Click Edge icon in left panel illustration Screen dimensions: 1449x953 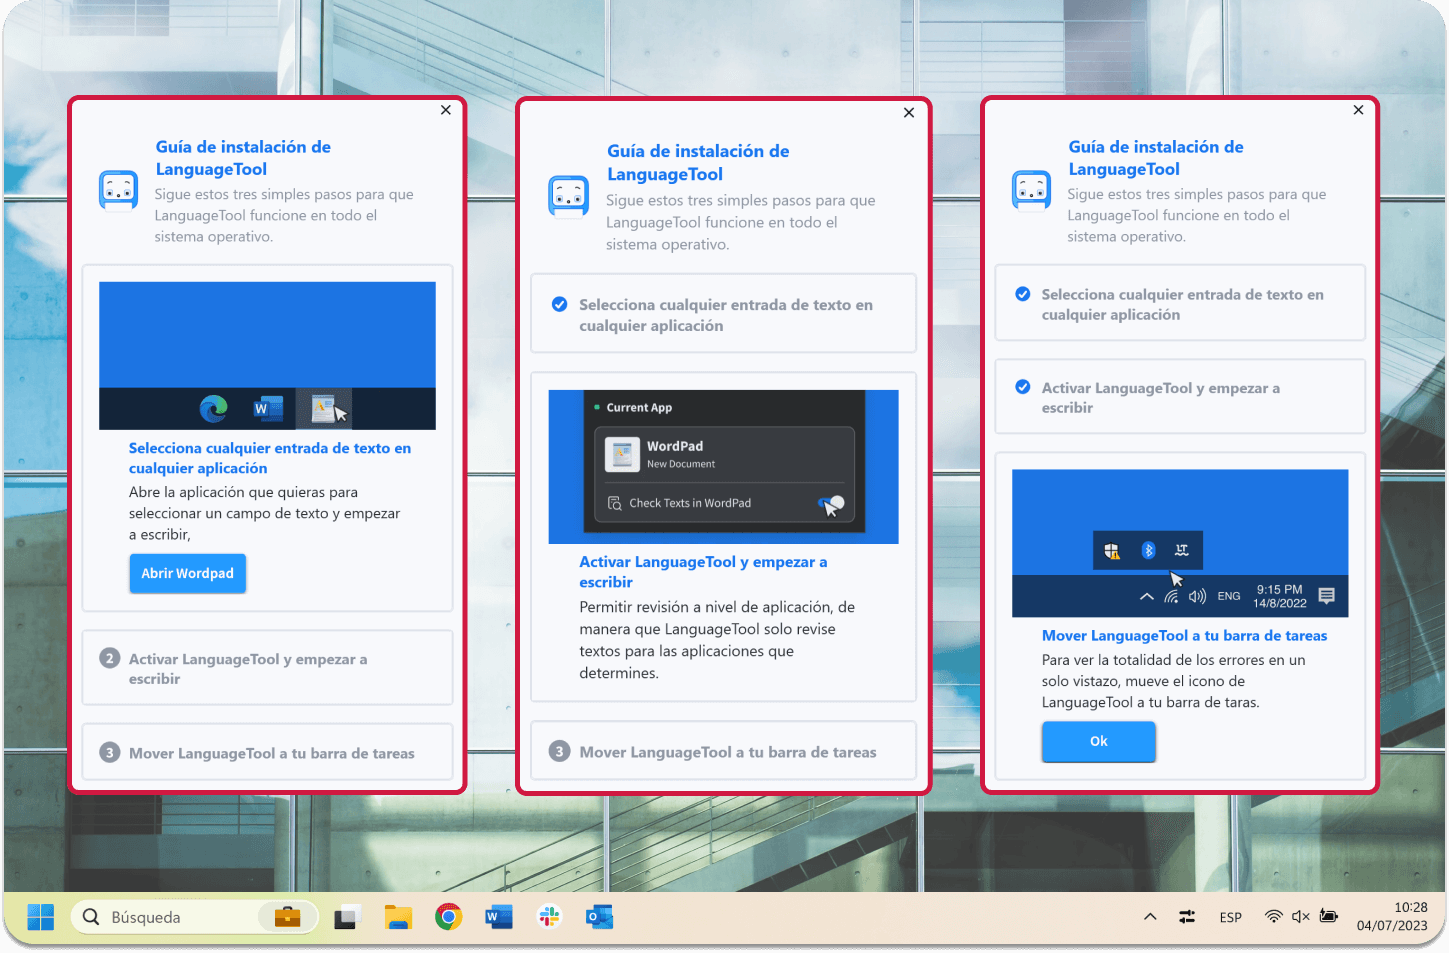pyautogui.click(x=214, y=408)
